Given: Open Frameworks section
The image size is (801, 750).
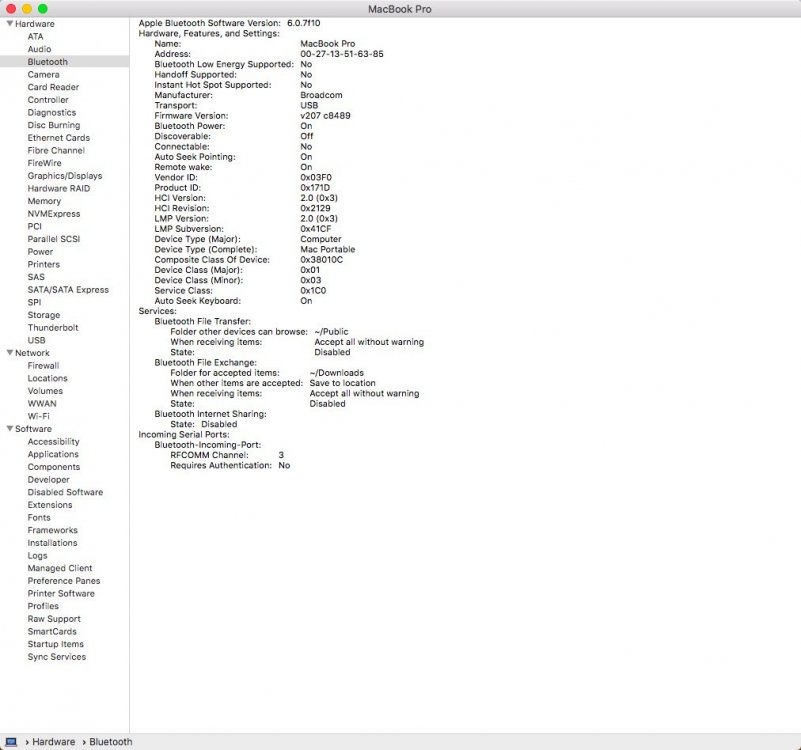Looking at the screenshot, I should point(53,530).
